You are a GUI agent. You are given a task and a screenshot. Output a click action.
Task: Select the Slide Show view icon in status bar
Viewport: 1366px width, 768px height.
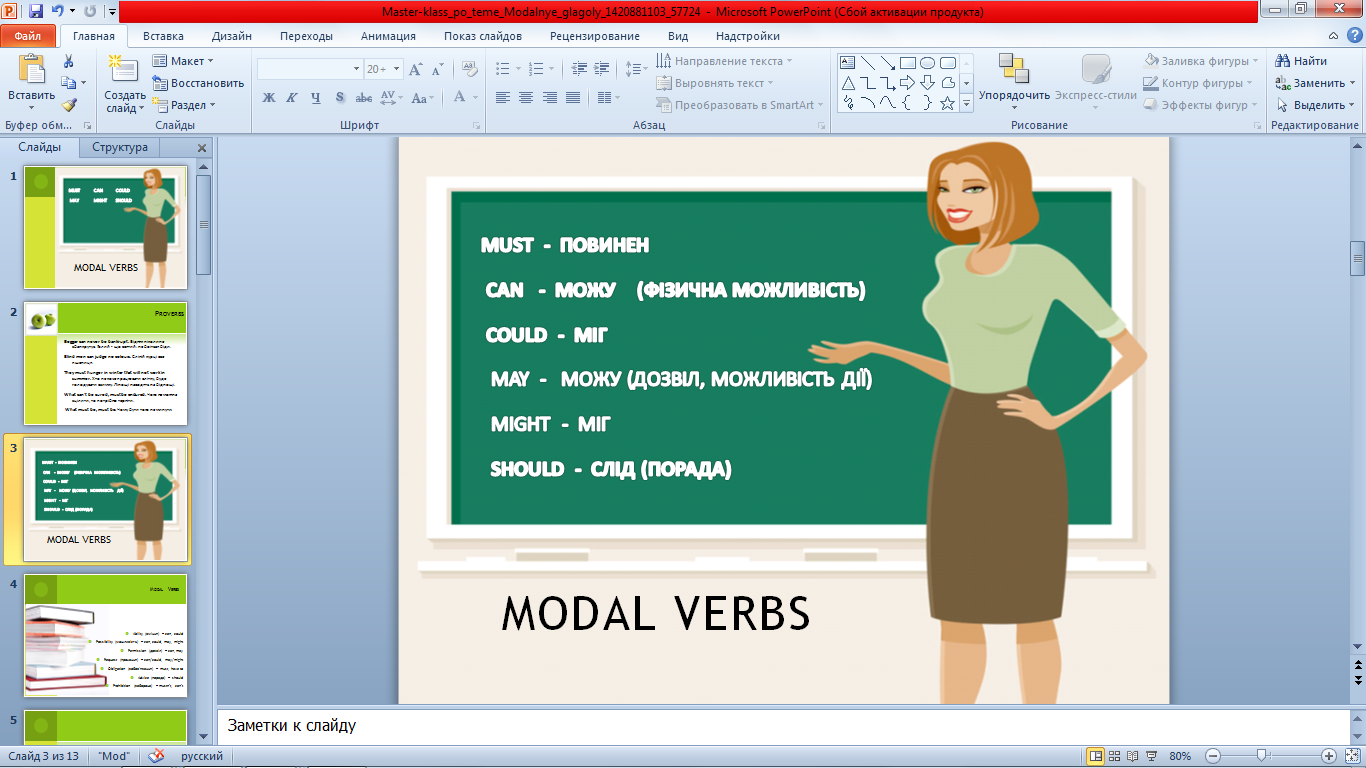[1151, 755]
